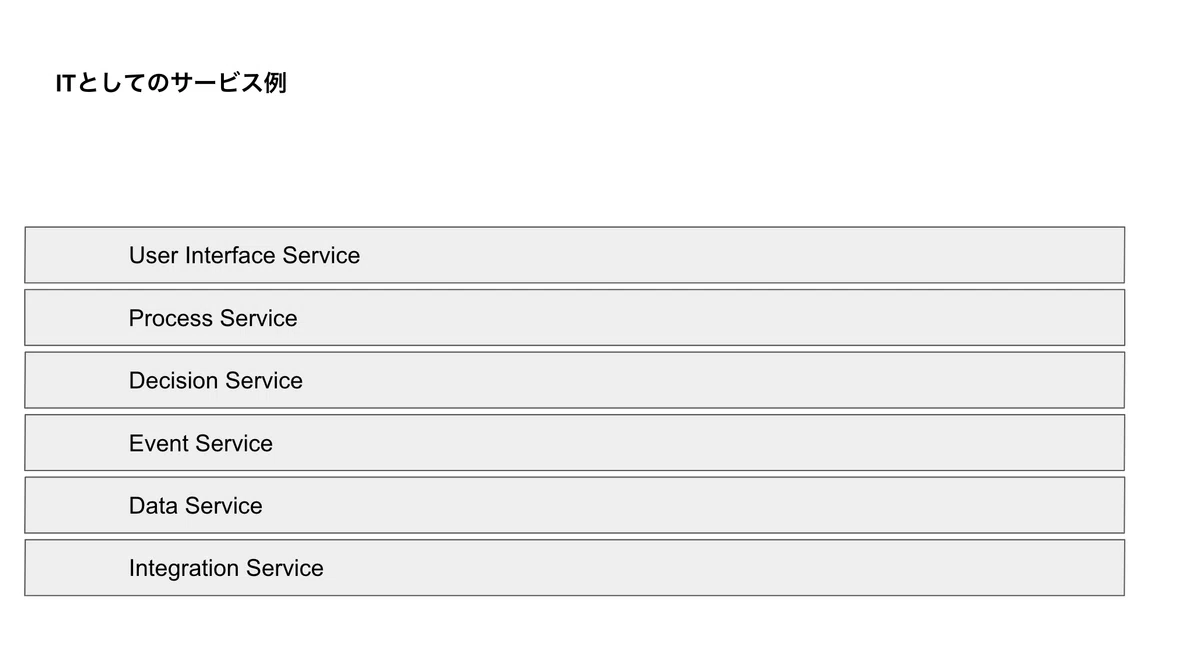The height and width of the screenshot is (672, 1200).
Task: Select the Event Service box
Action: click(574, 443)
